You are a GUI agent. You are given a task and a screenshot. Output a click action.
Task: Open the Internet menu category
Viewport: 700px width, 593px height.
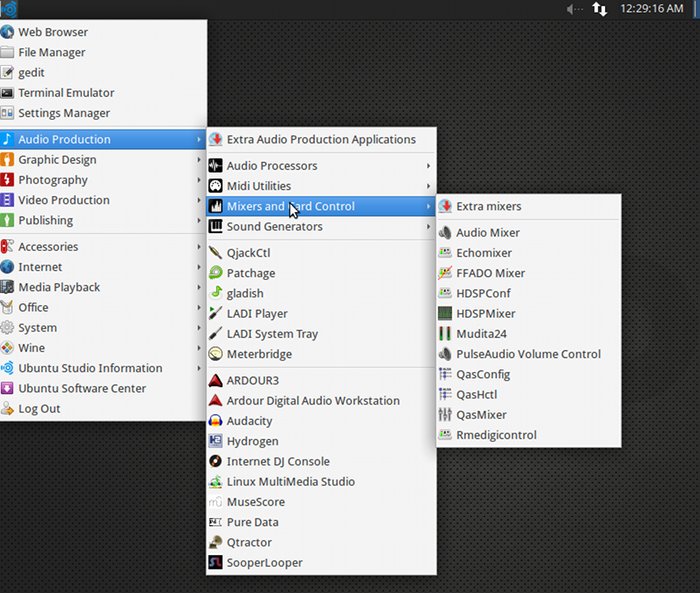click(103, 267)
